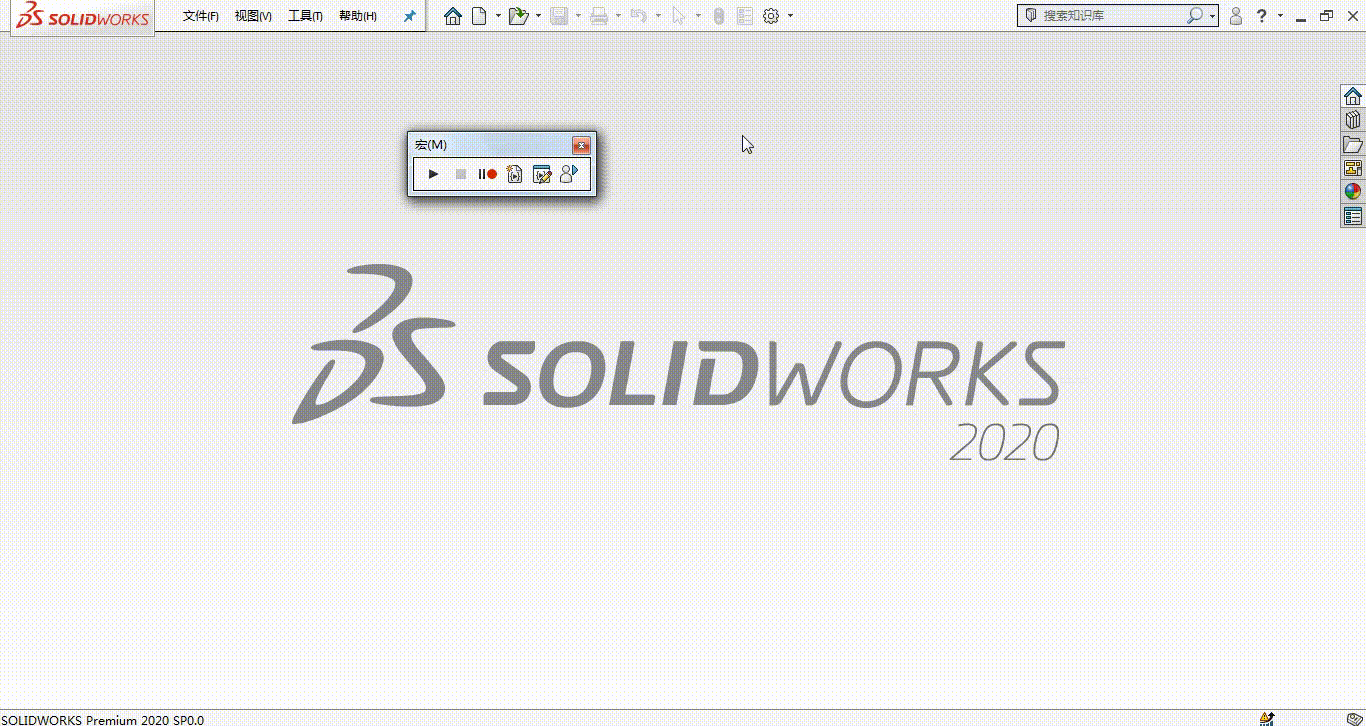Screen dimensions: 1366x726
Task: Click the Save floppy disk icon
Action: (560, 16)
